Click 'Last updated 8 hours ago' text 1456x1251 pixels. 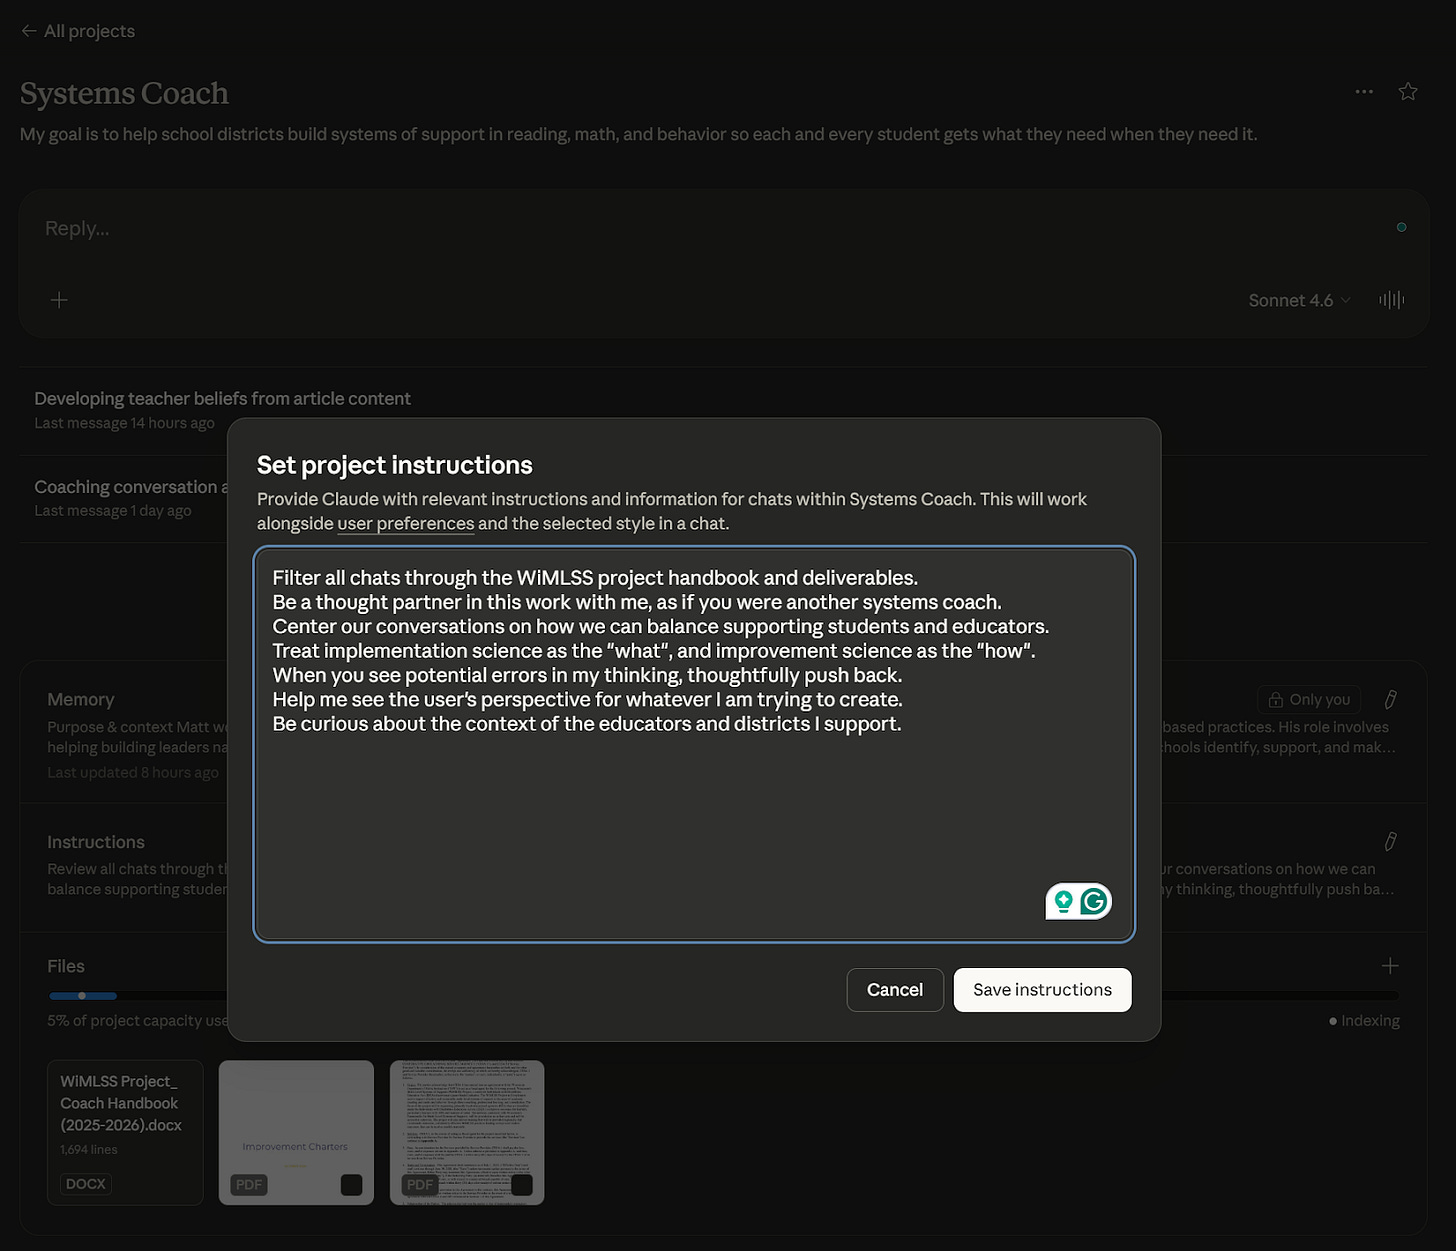(133, 772)
